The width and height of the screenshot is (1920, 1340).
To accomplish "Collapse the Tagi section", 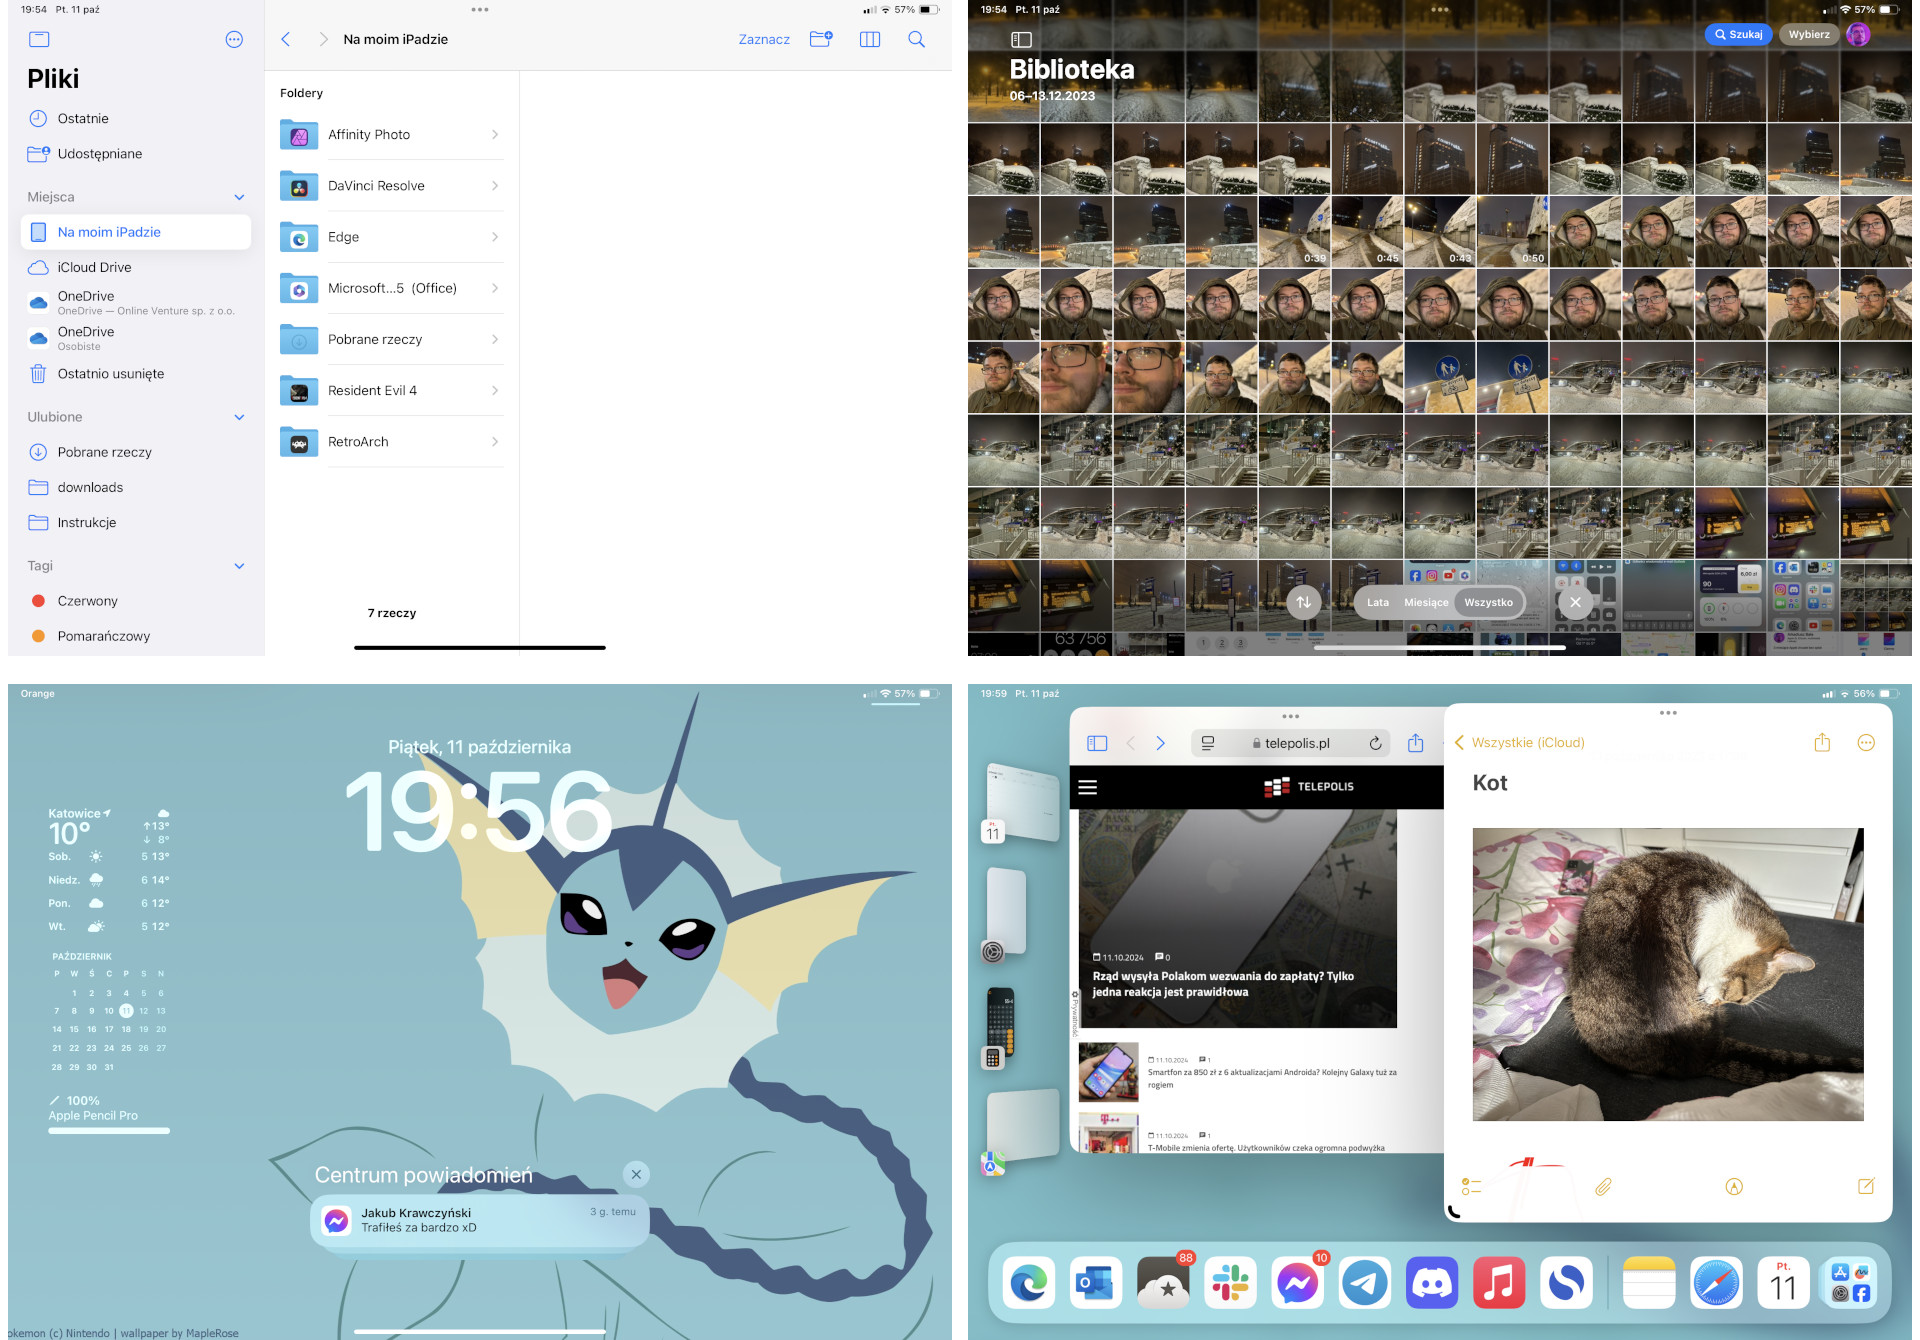I will pos(239,566).
